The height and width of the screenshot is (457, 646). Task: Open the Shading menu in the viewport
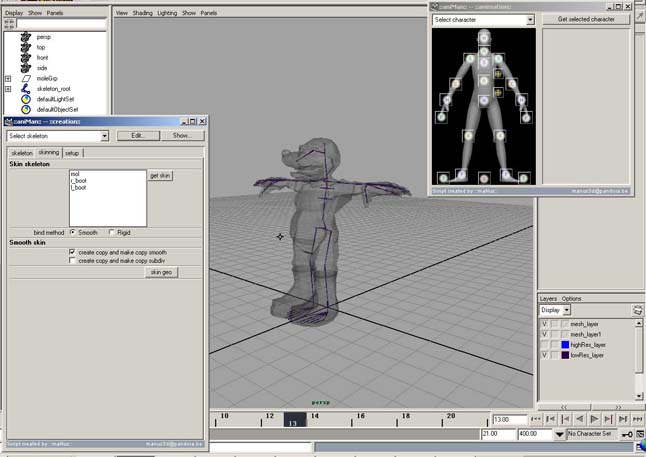tap(143, 13)
